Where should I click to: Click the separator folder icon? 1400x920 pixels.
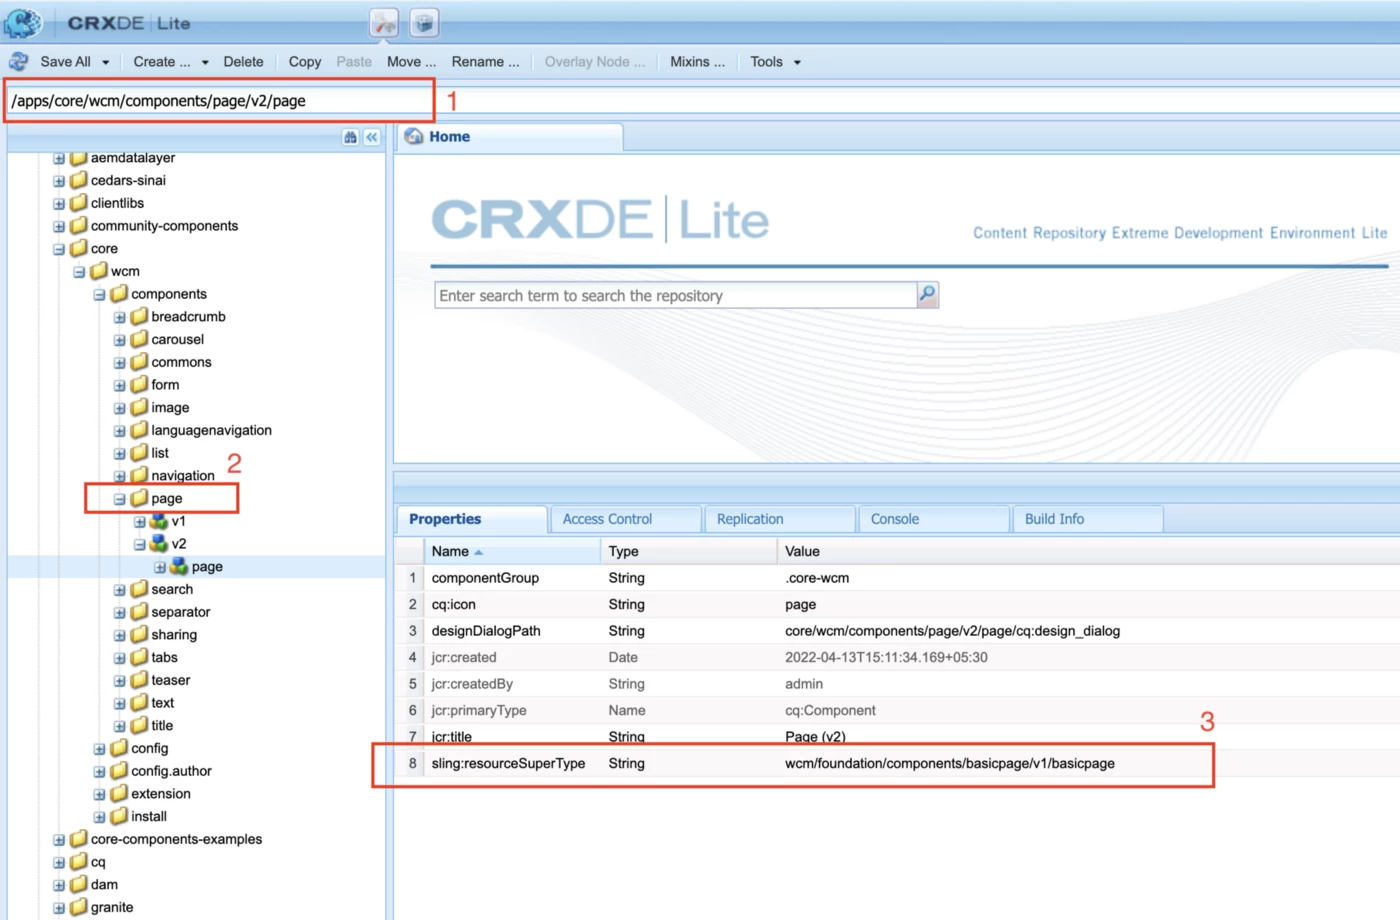[139, 612]
